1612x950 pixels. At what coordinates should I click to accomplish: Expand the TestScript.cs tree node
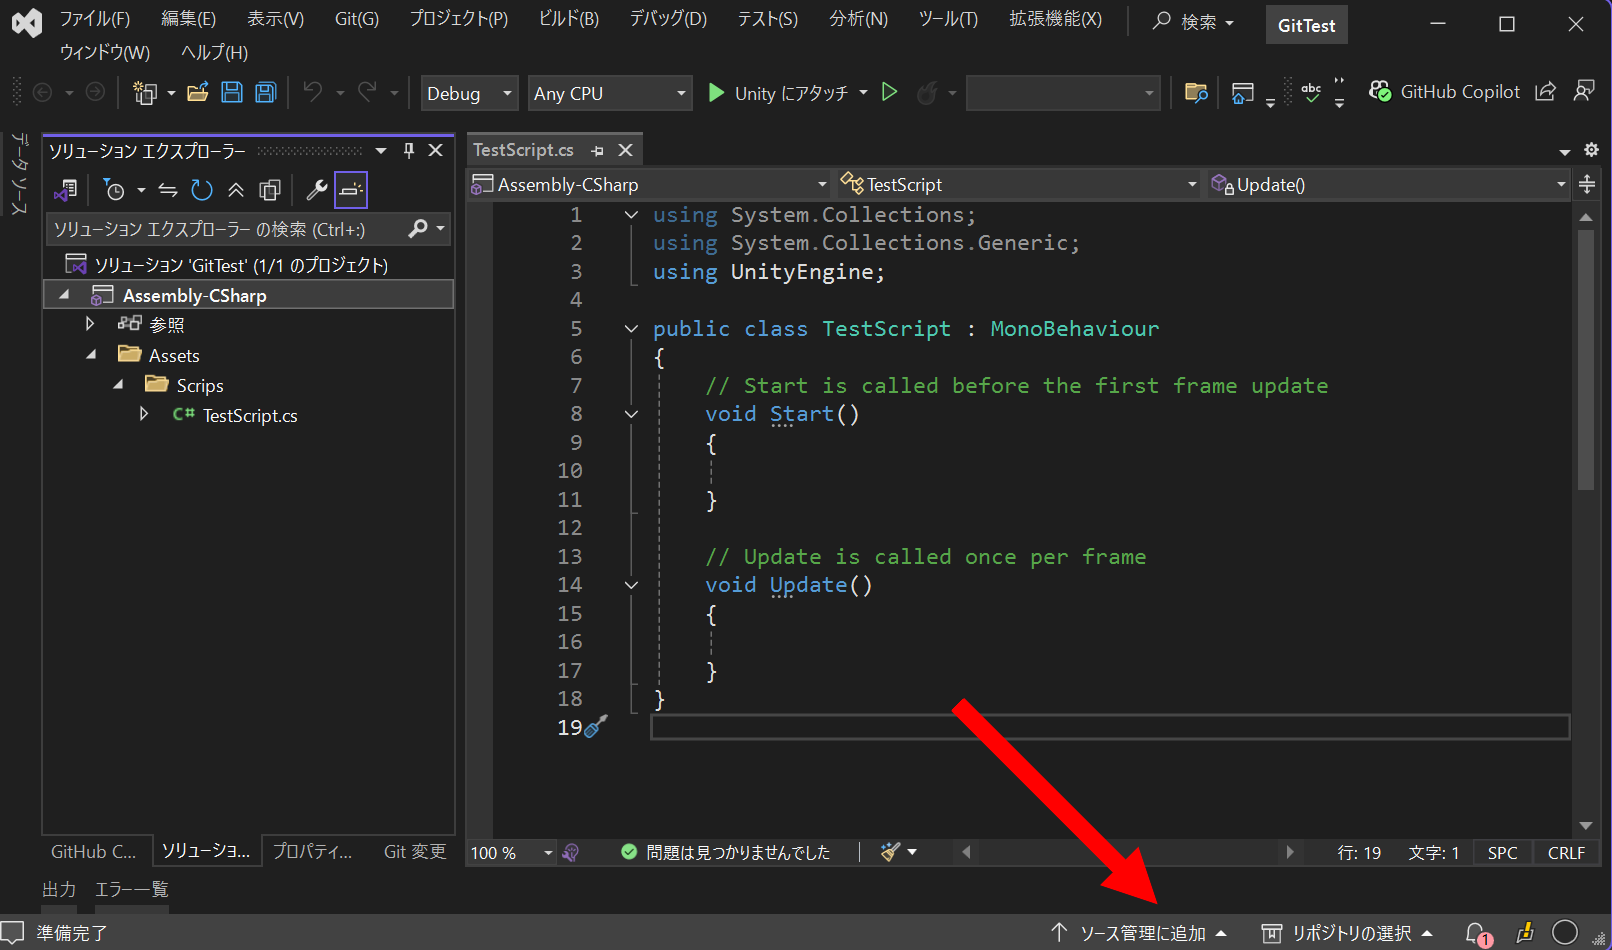(x=144, y=414)
